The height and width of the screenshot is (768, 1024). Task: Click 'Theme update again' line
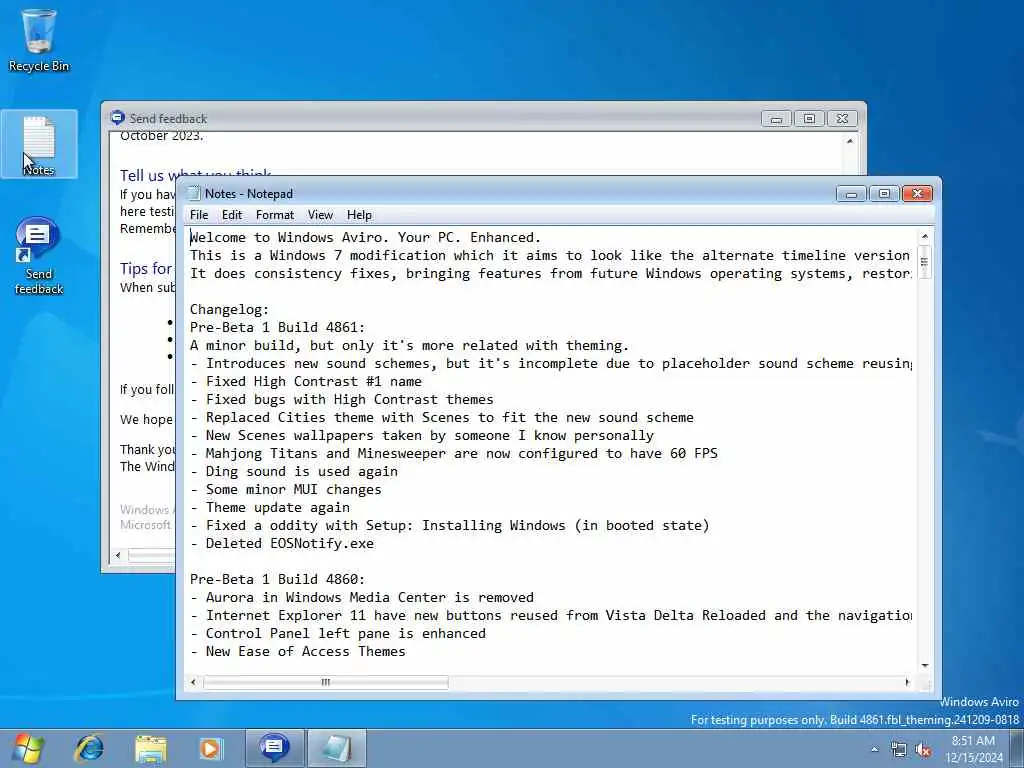coord(270,507)
